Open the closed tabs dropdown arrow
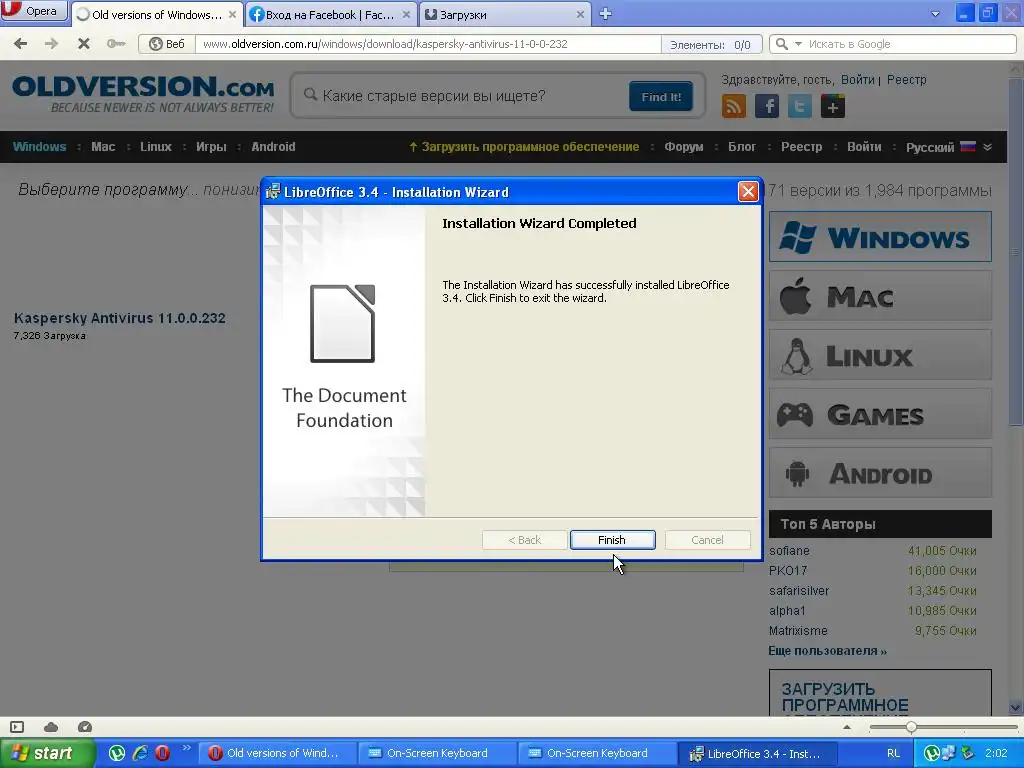Screen dimensions: 1024x768 click(x=935, y=14)
